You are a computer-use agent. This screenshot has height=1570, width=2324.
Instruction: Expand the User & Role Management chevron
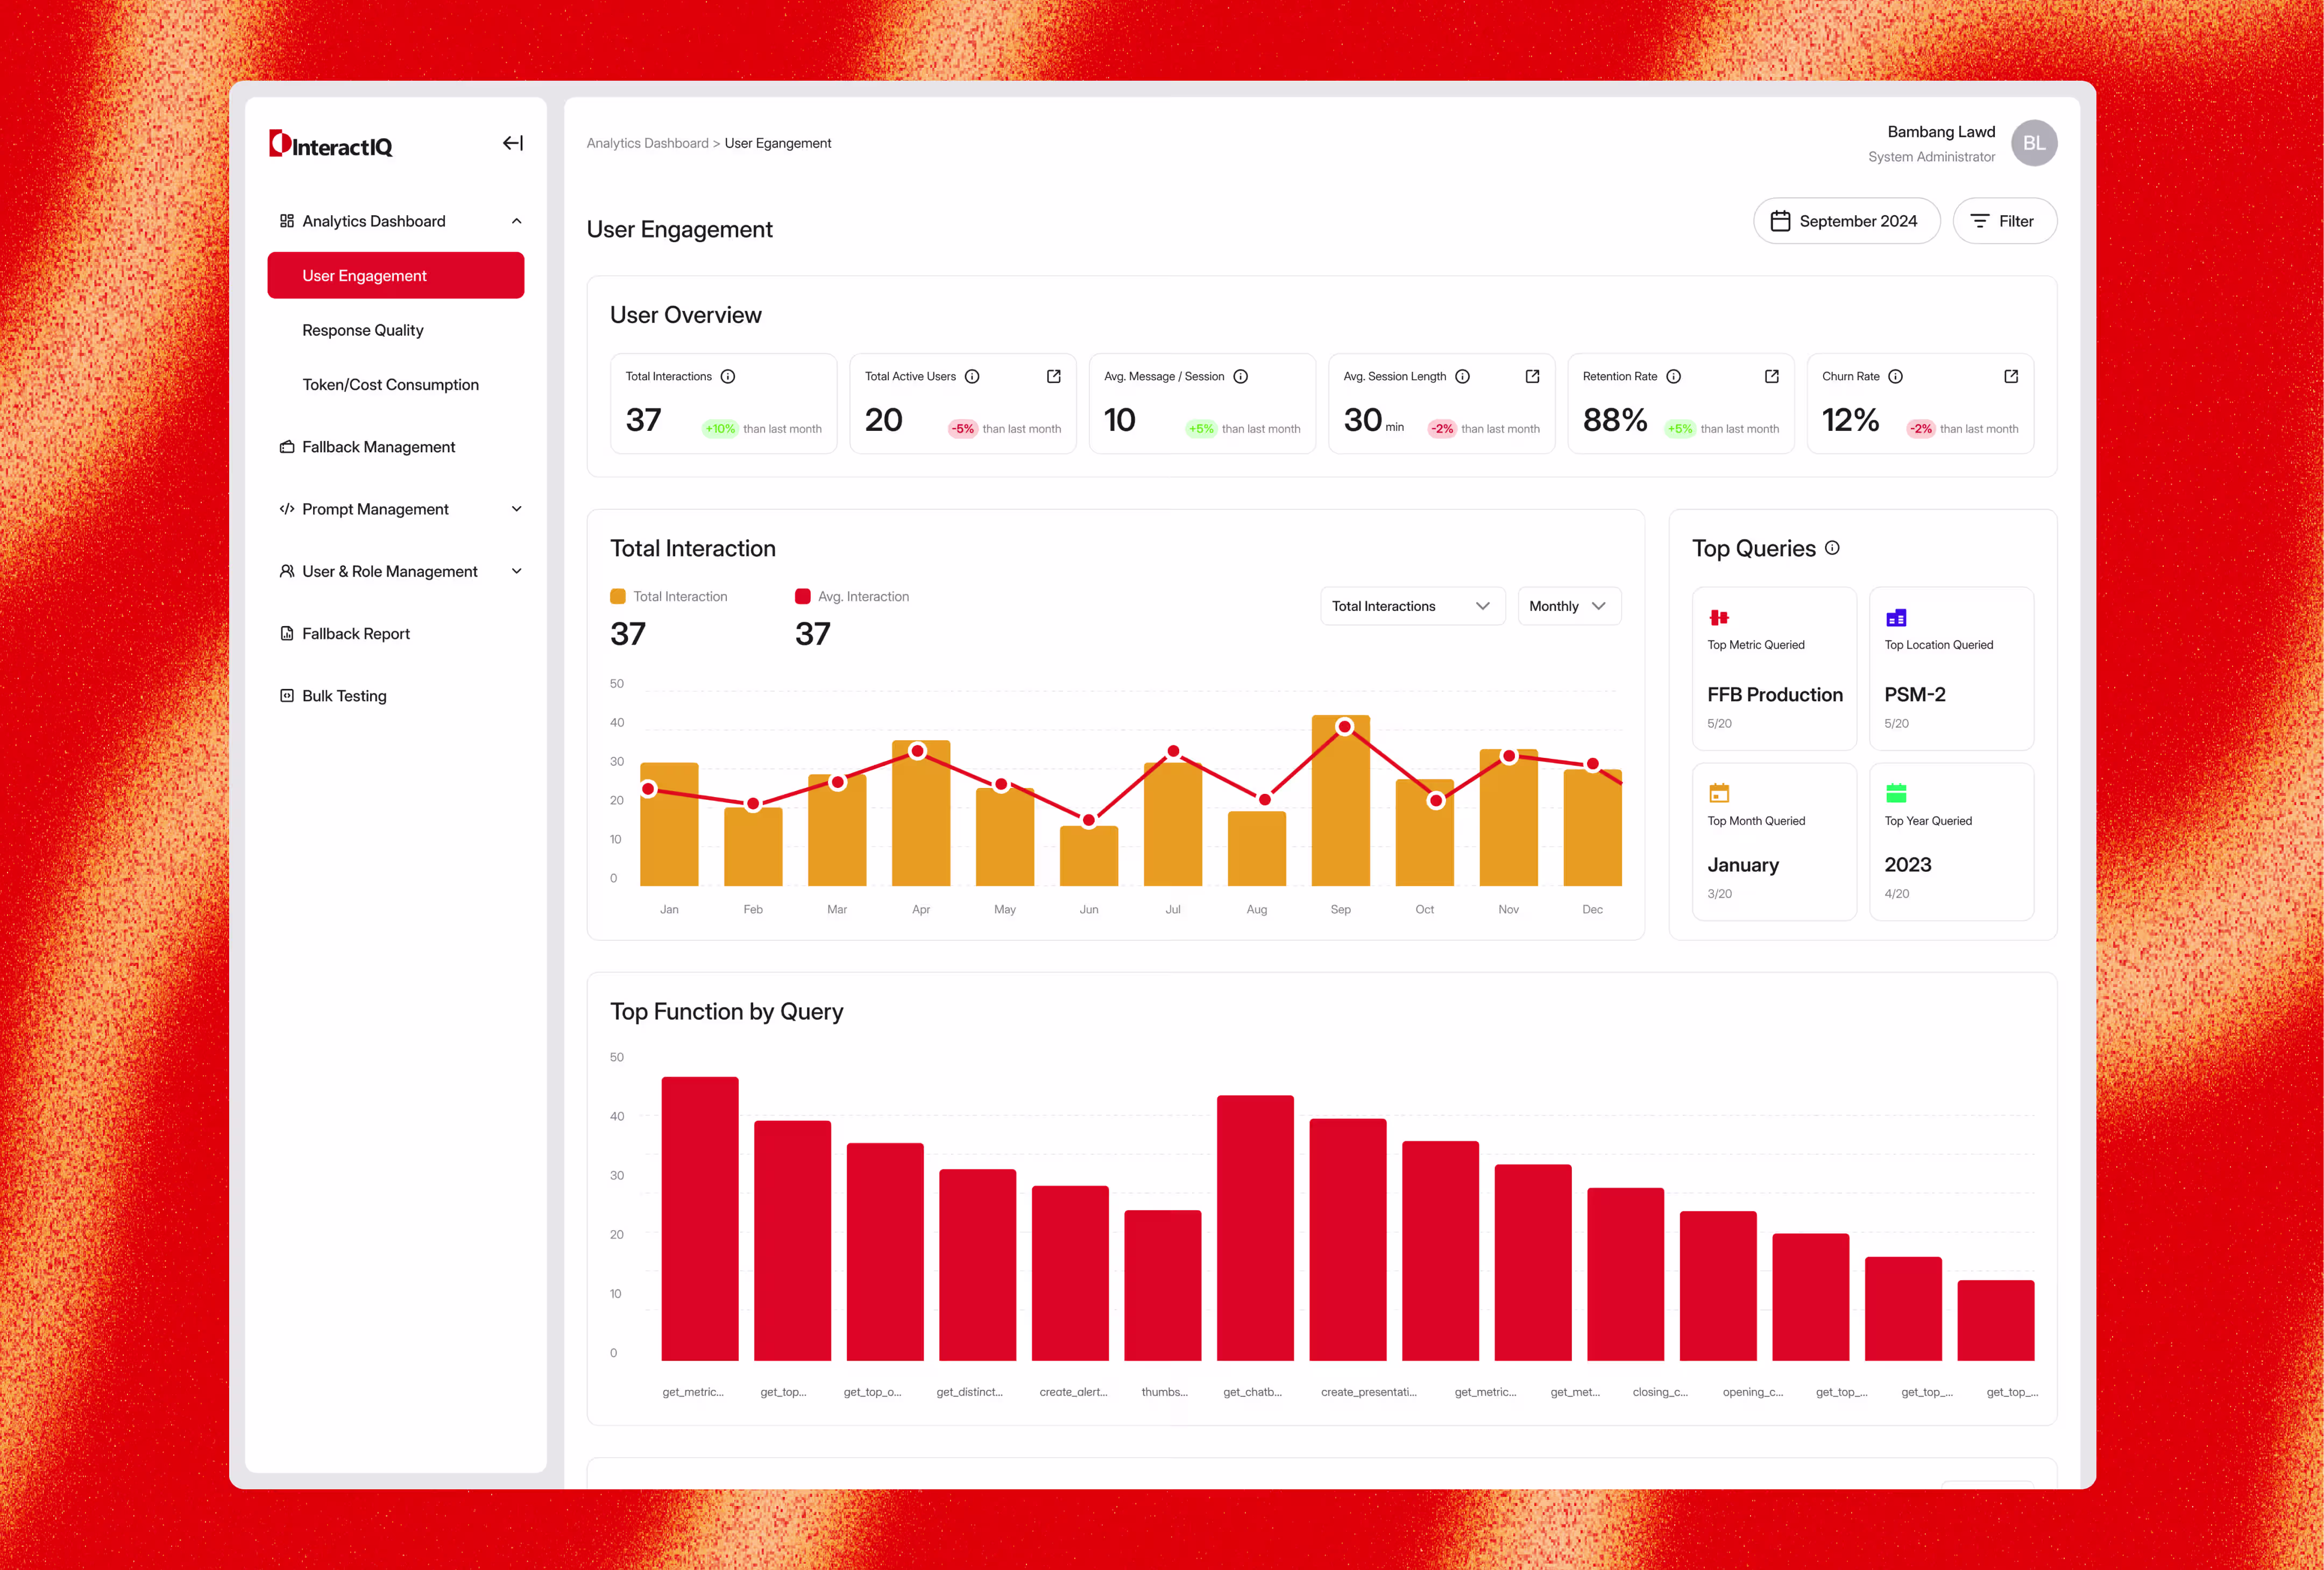516,571
